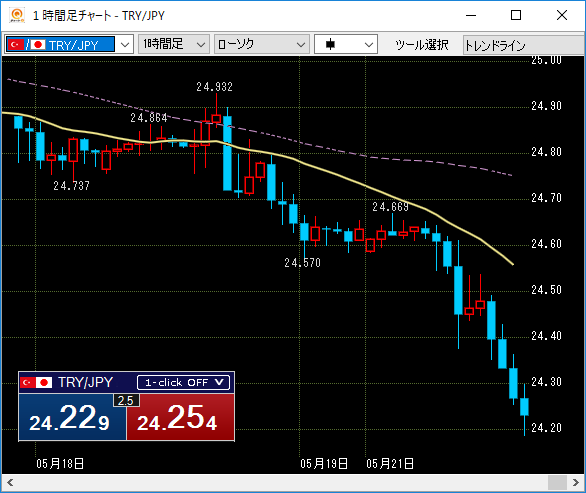The image size is (586, 493).
Task: Click the right scroll arrow
Action: [x=576, y=483]
